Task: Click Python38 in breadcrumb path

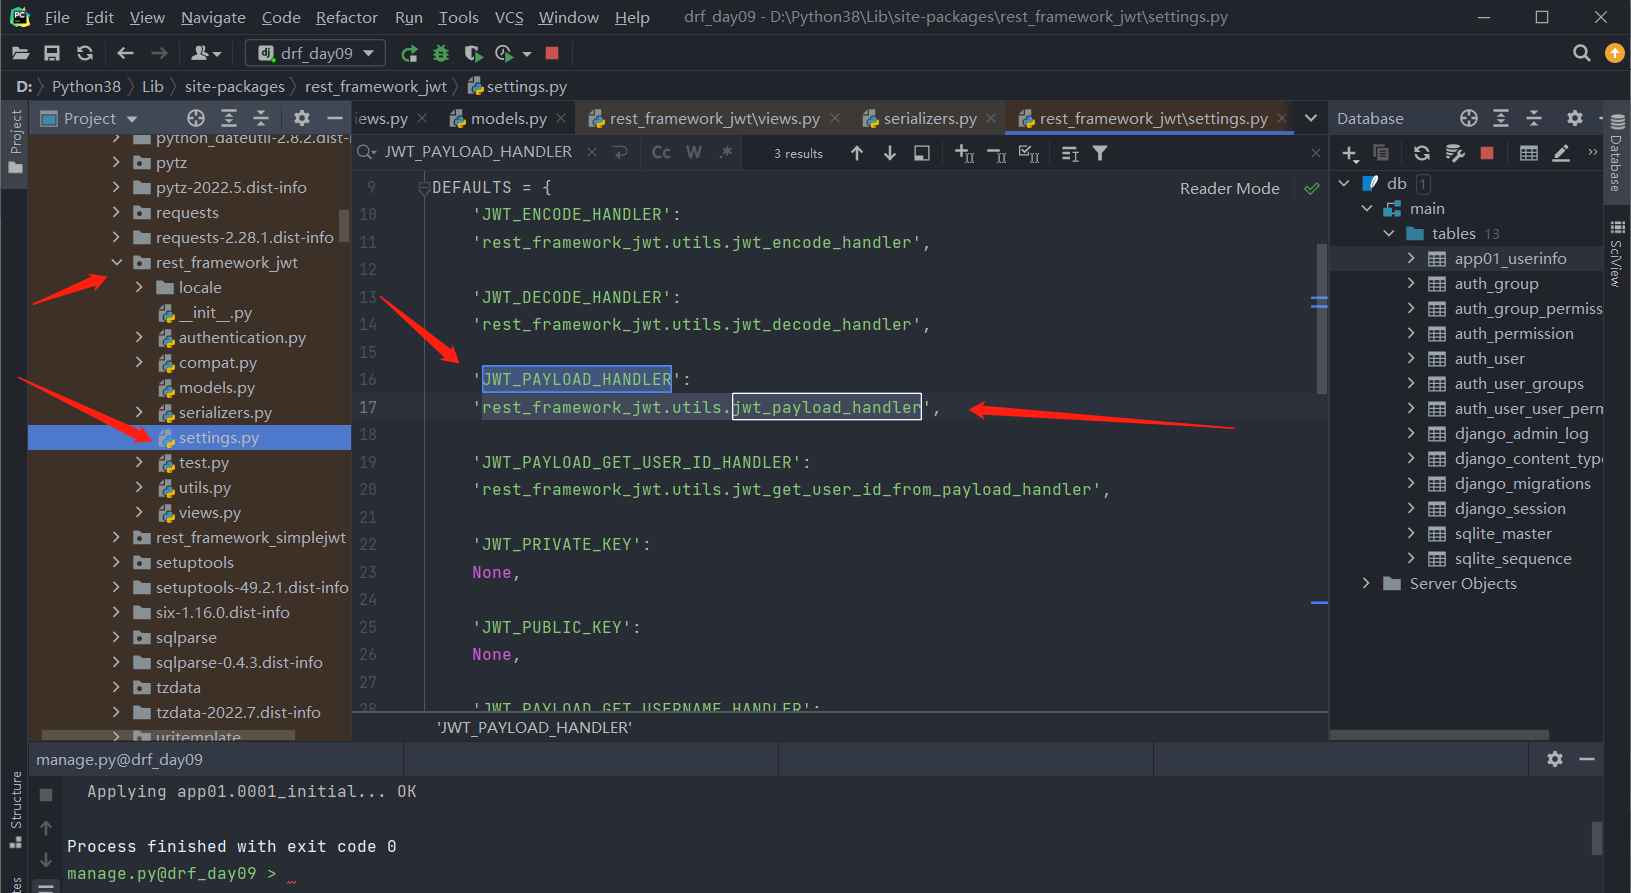Action: pos(86,87)
